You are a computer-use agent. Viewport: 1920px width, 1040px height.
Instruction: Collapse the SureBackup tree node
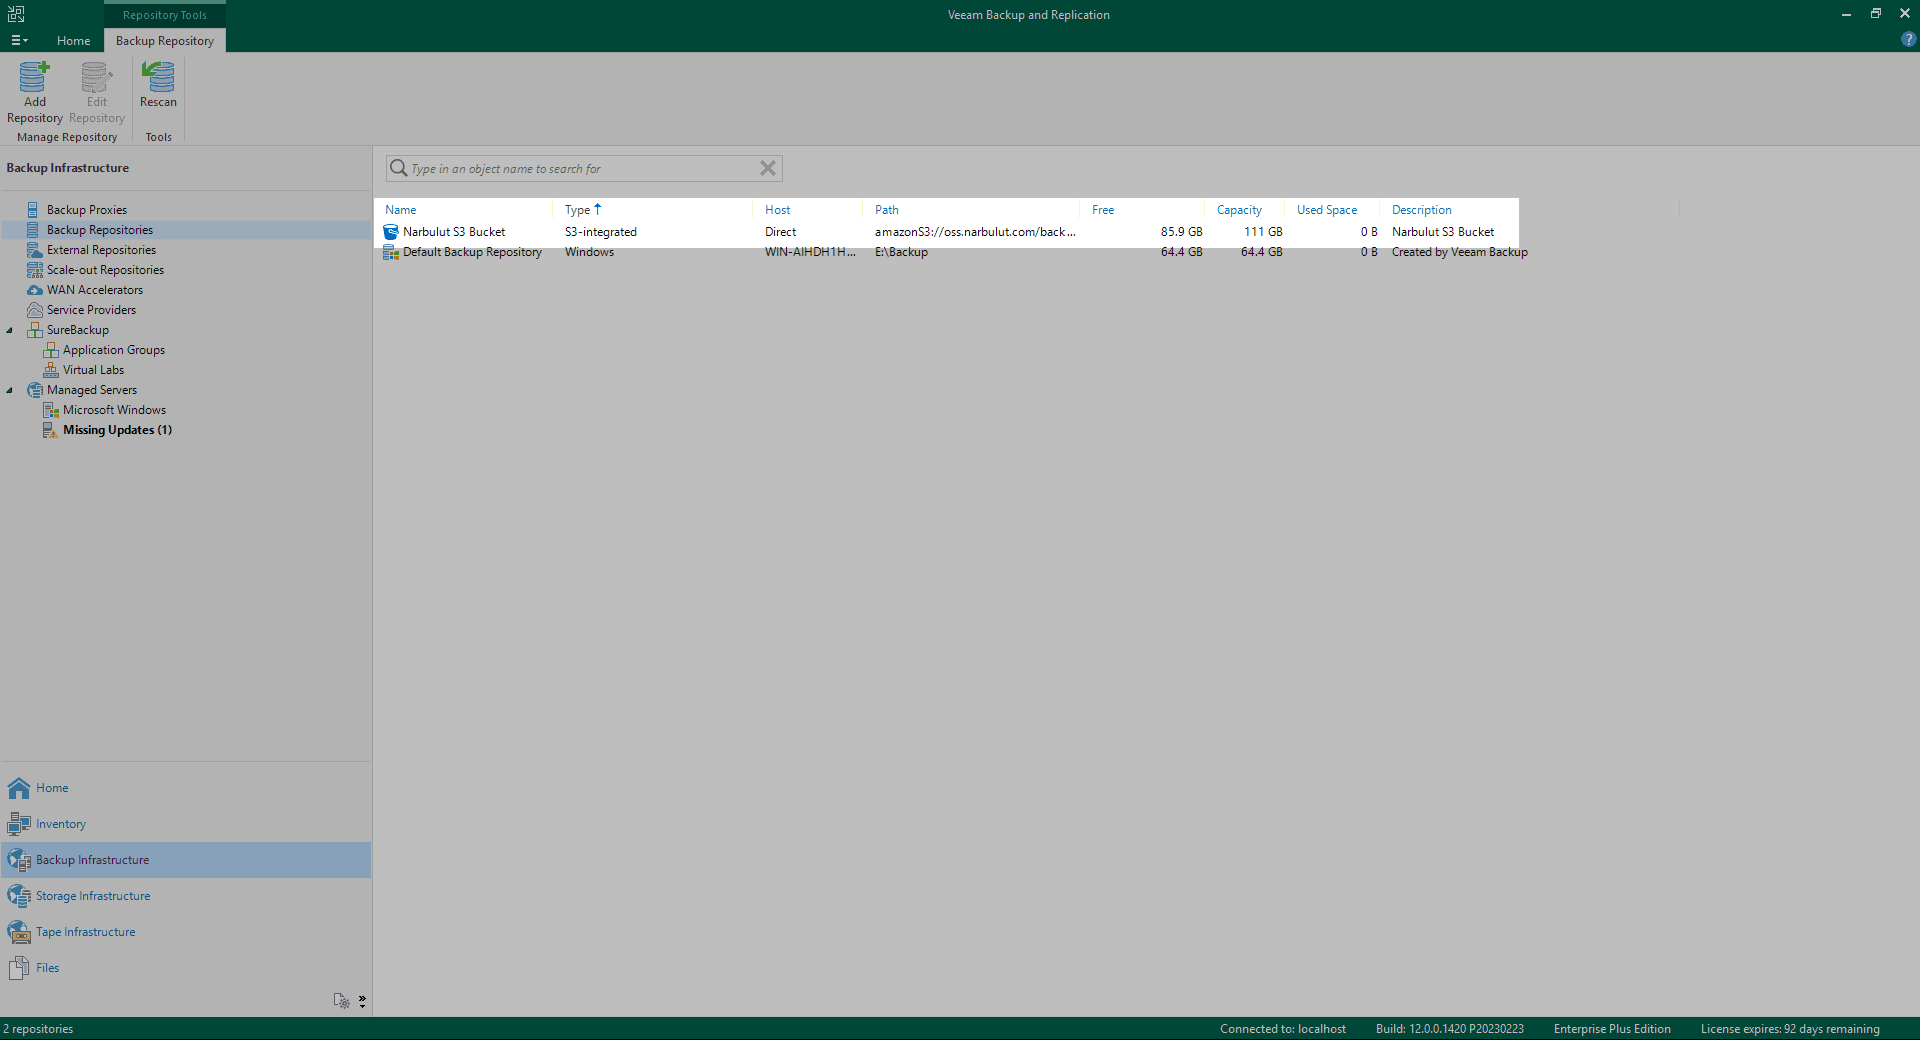pyautogui.click(x=10, y=330)
